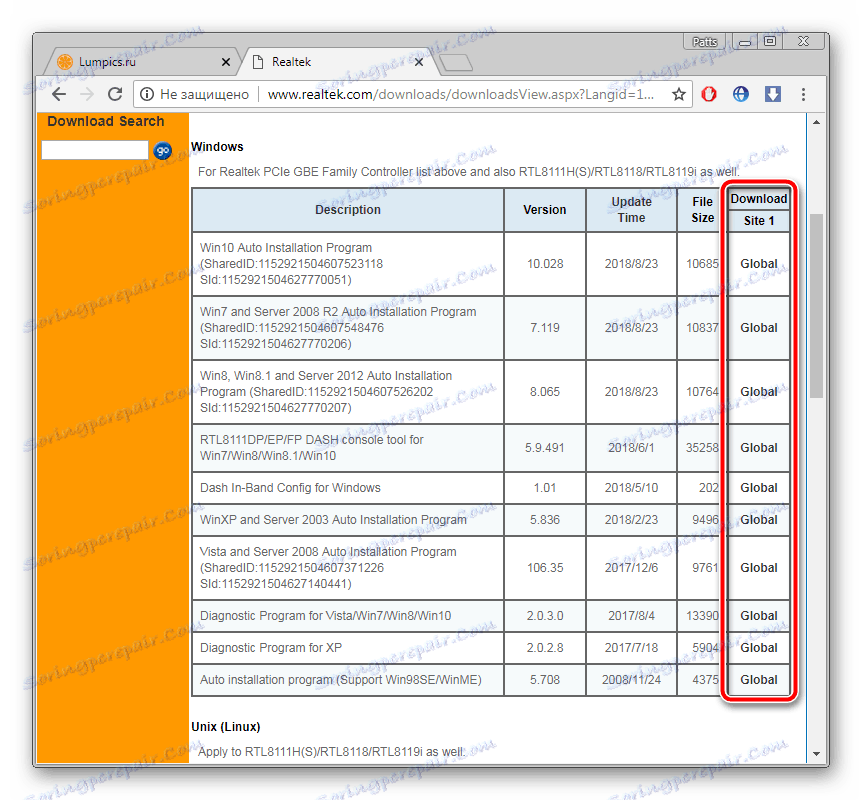
Task: Click version 7.119 cell
Action: pyautogui.click(x=545, y=328)
